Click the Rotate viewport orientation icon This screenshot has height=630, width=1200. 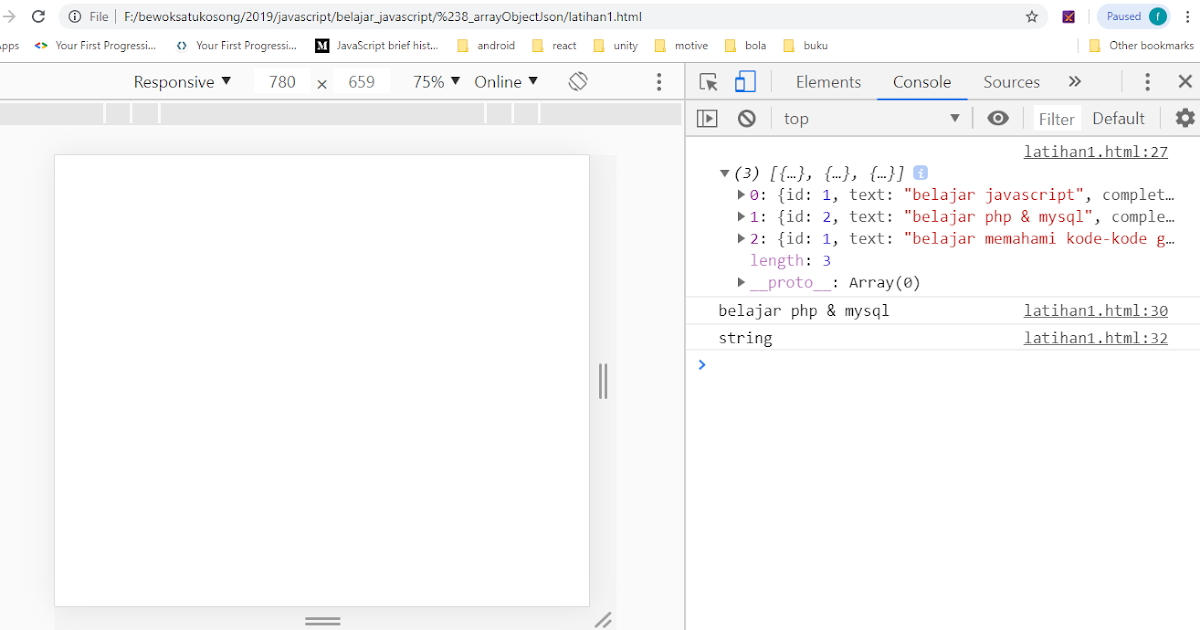(578, 82)
